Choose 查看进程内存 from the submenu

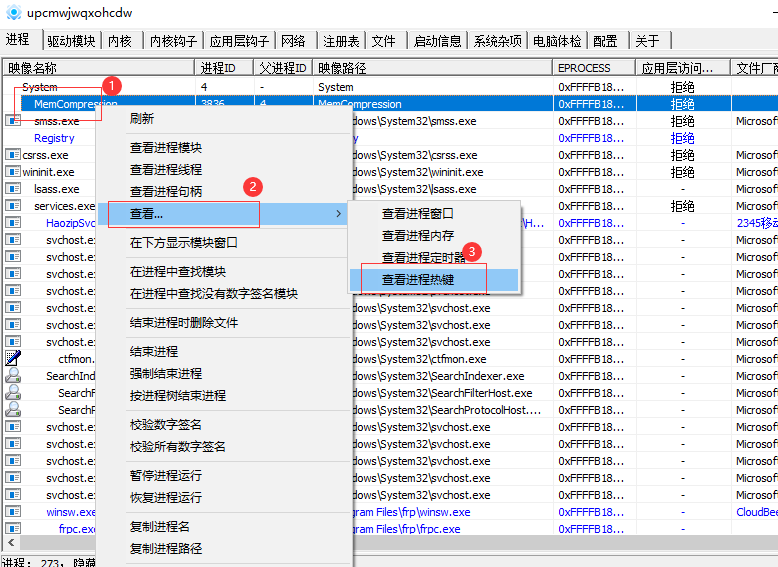pyautogui.click(x=417, y=236)
